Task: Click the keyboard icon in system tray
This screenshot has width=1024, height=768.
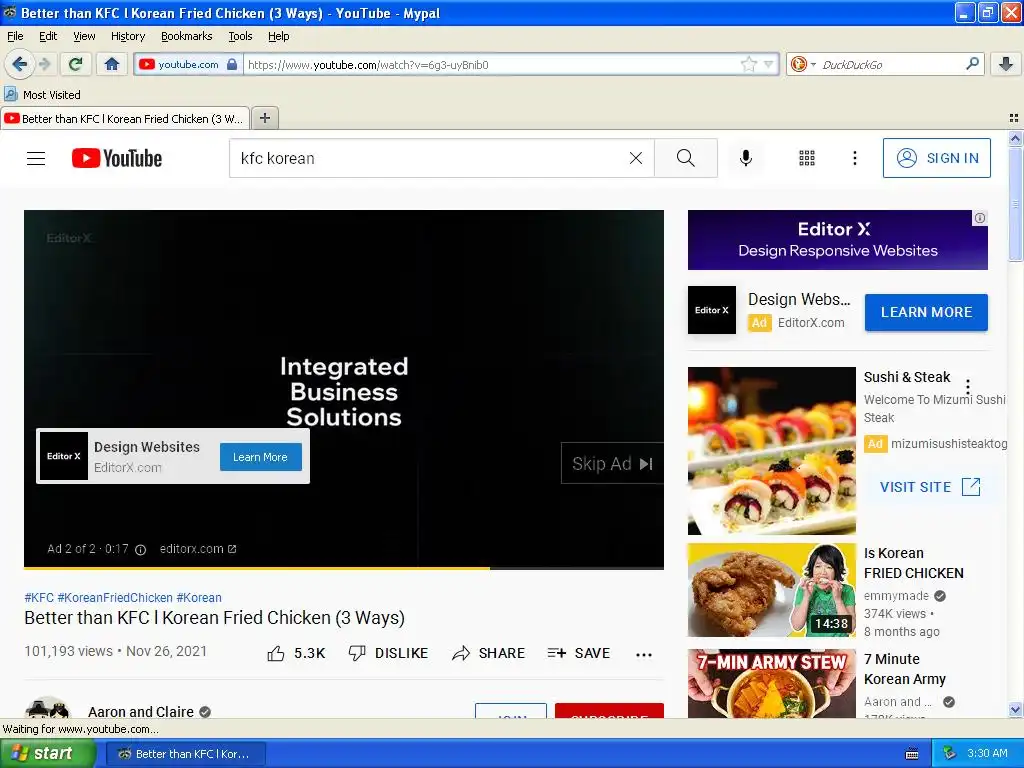Action: 912,754
